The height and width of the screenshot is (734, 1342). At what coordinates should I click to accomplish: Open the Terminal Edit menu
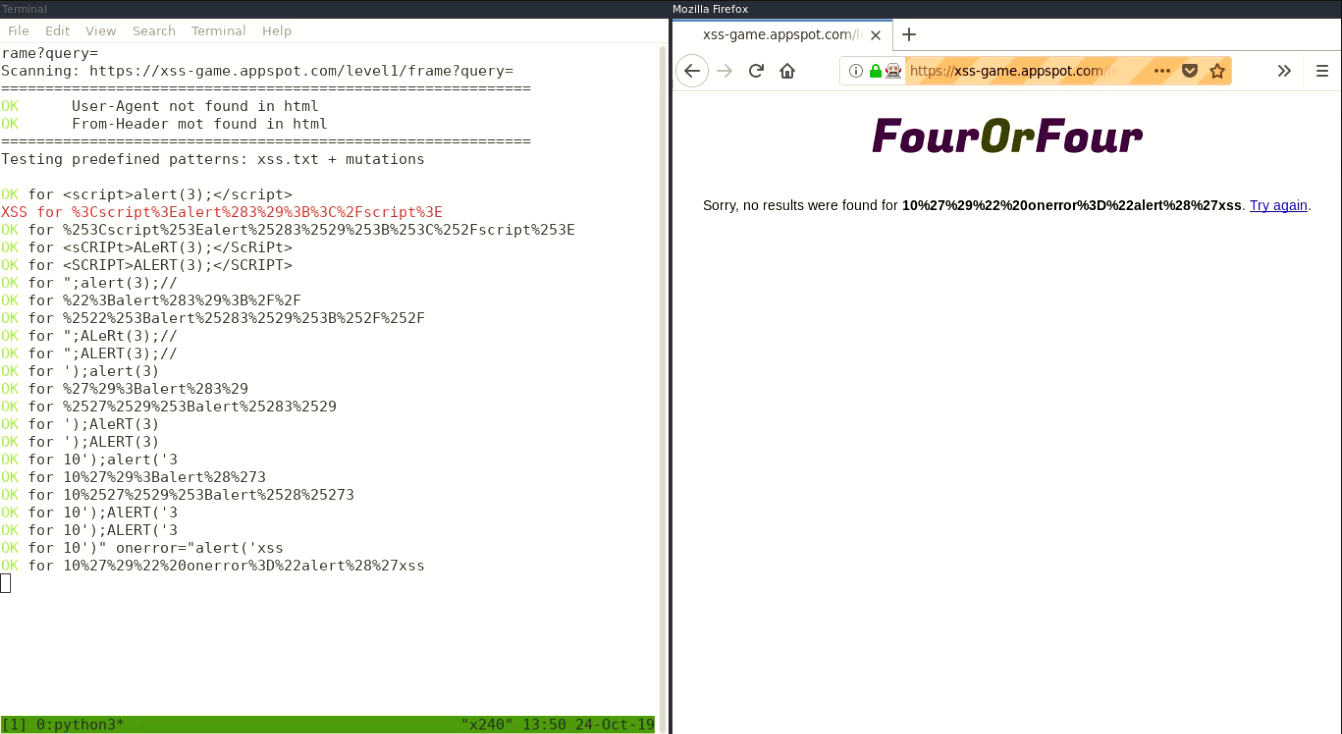click(57, 31)
